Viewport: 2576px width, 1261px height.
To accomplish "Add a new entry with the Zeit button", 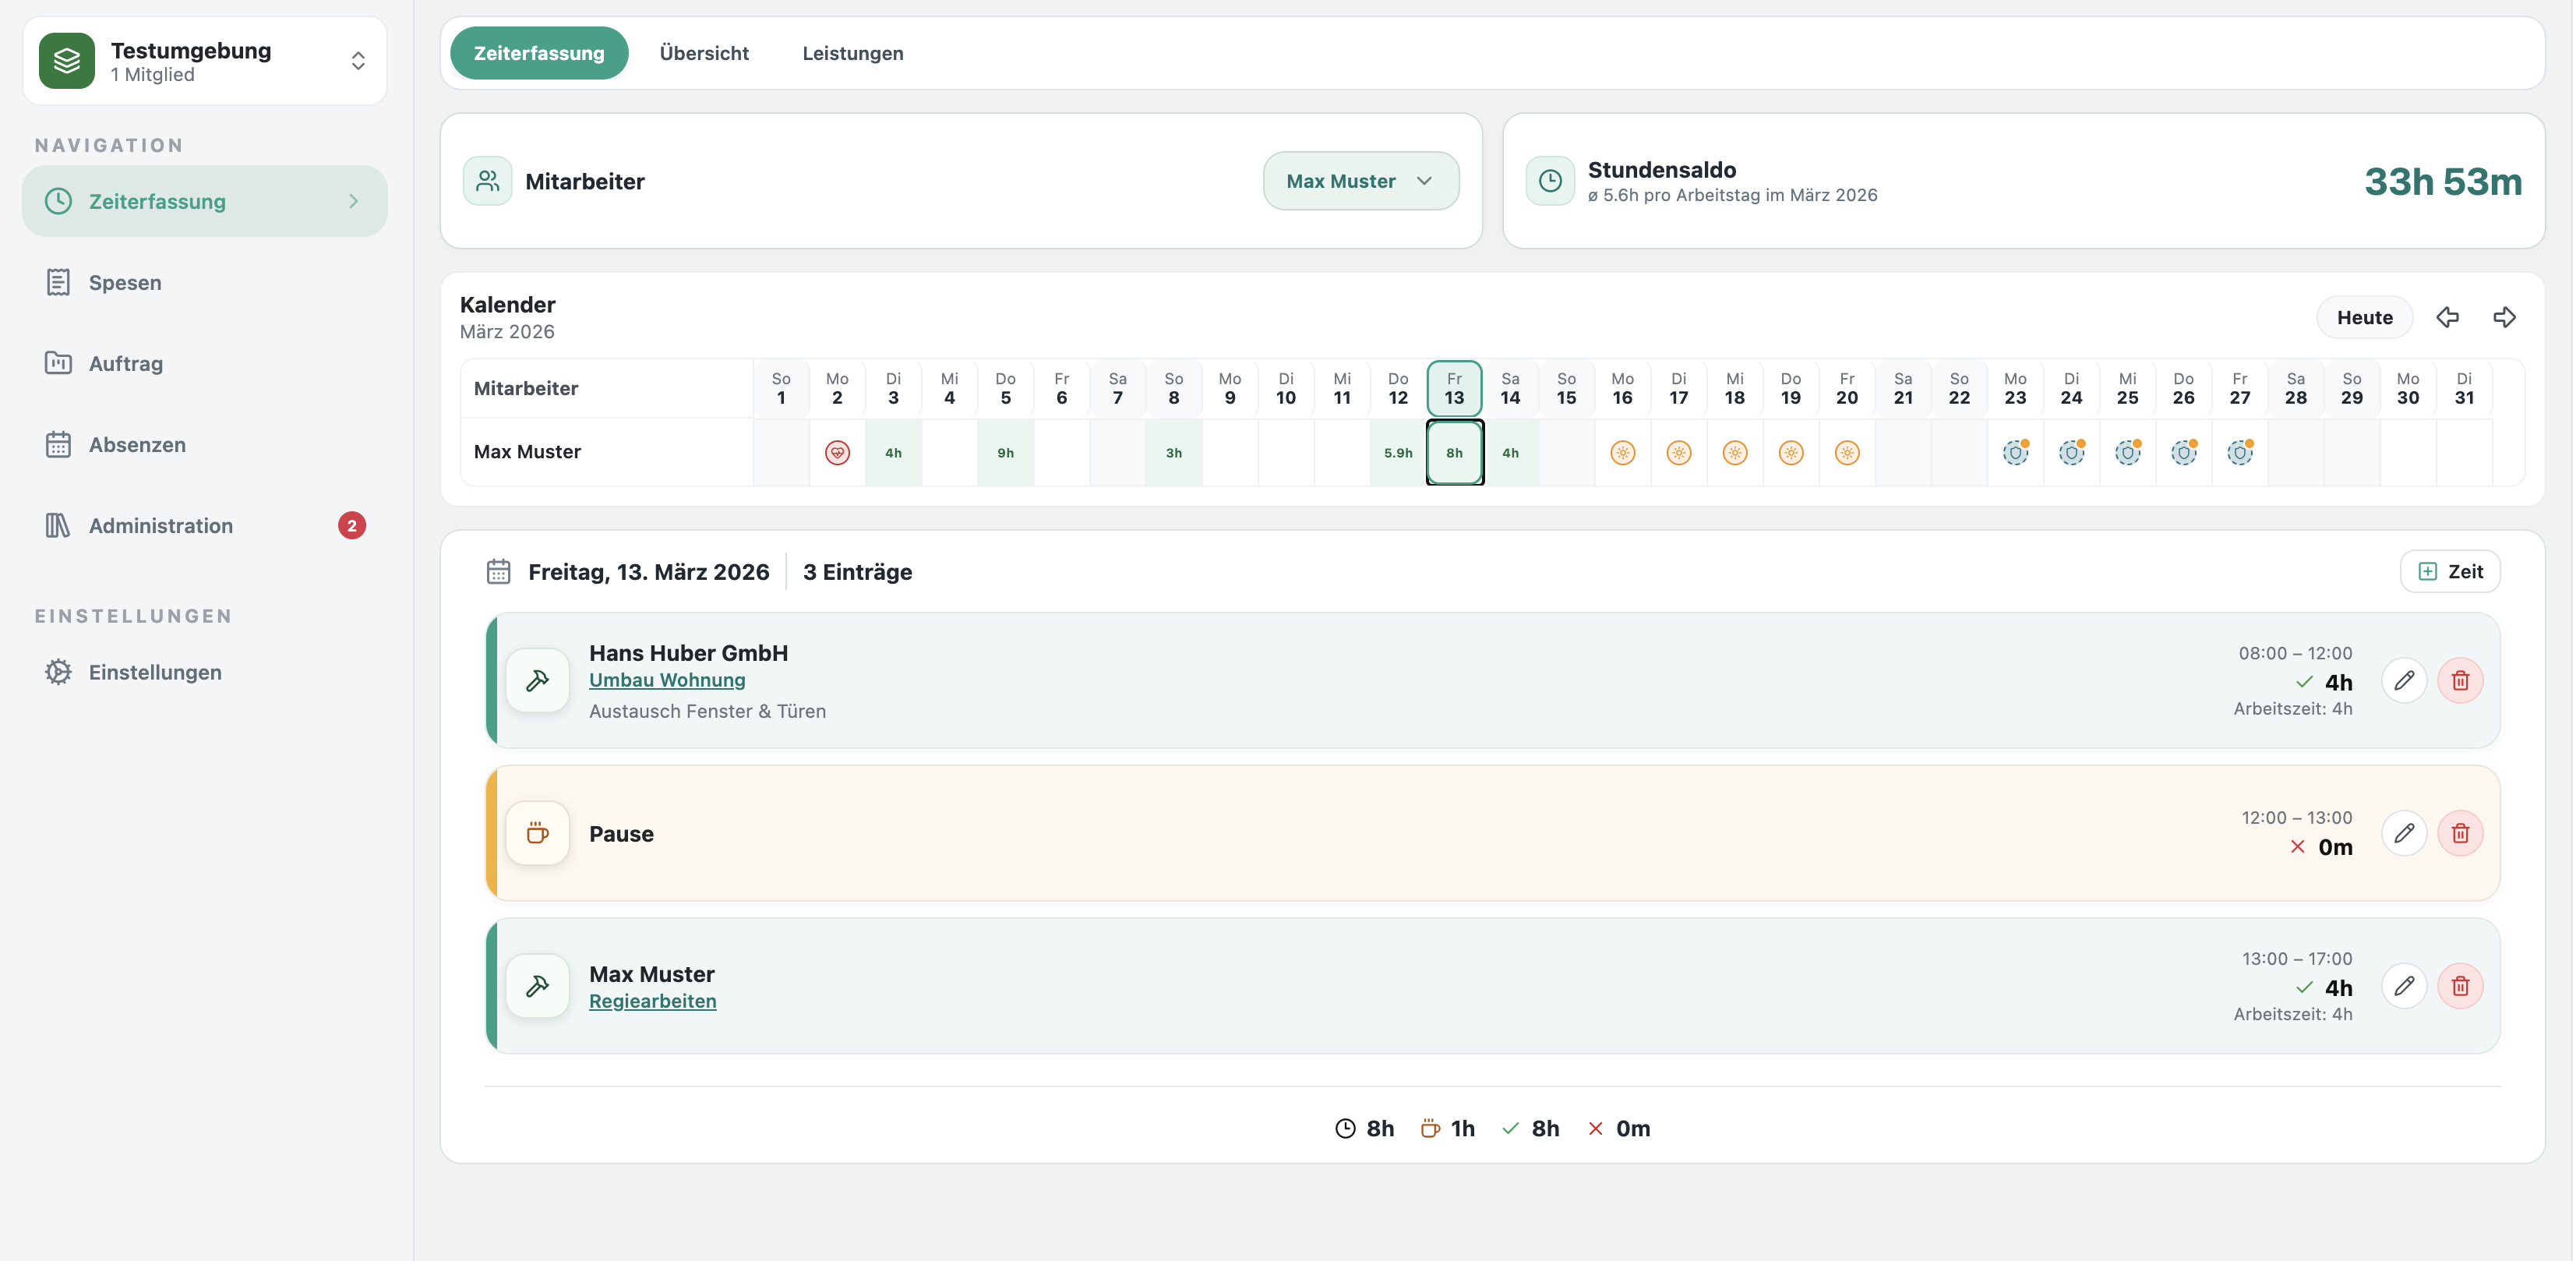I will pos(2450,571).
